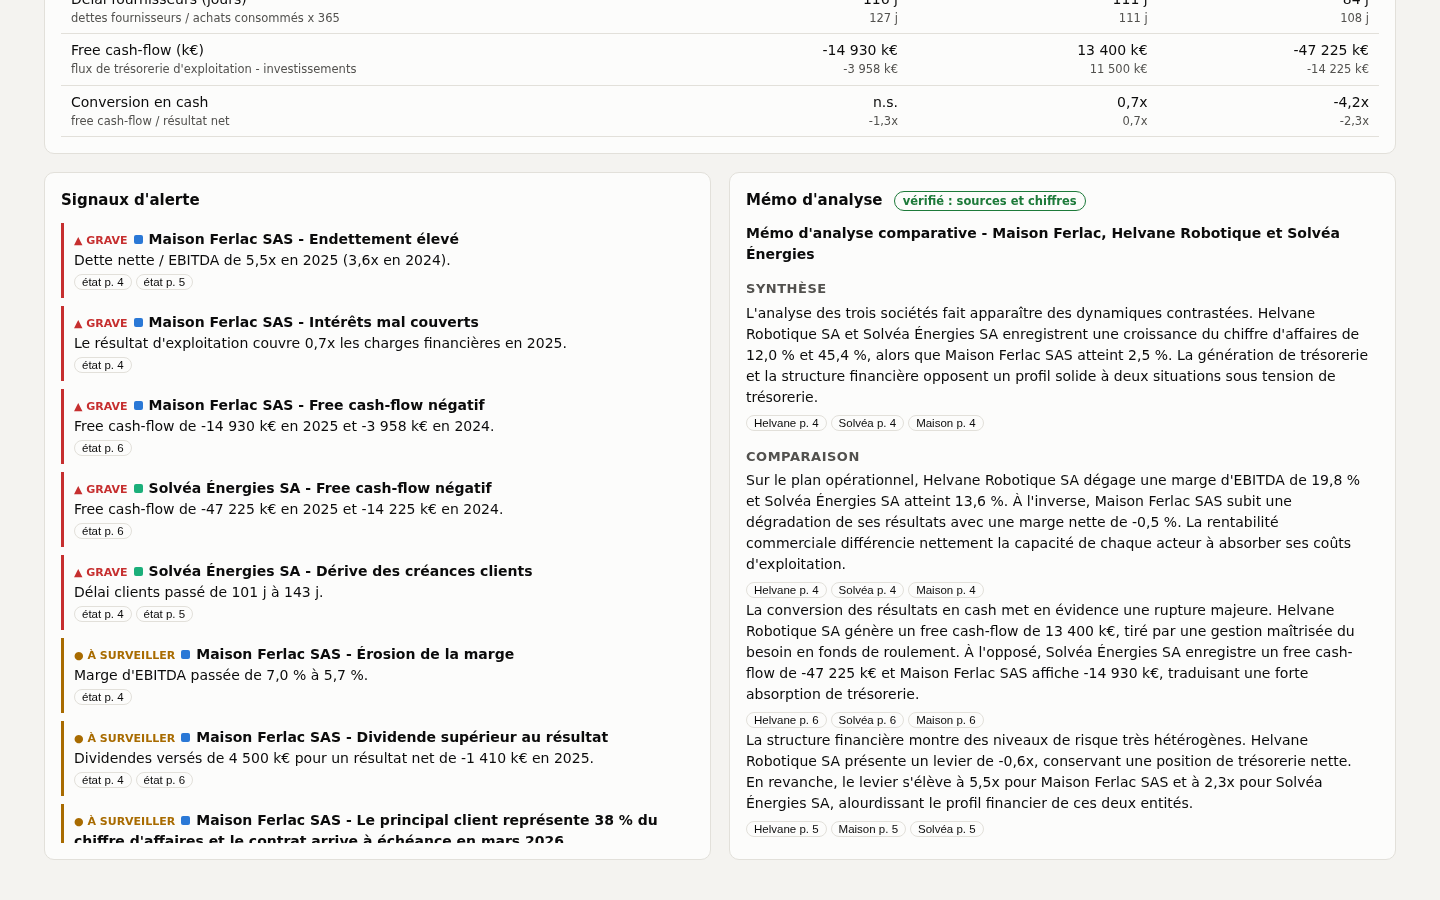Click the '-14 225 k€' prior-year table value
1440x900 pixels.
tap(1338, 69)
